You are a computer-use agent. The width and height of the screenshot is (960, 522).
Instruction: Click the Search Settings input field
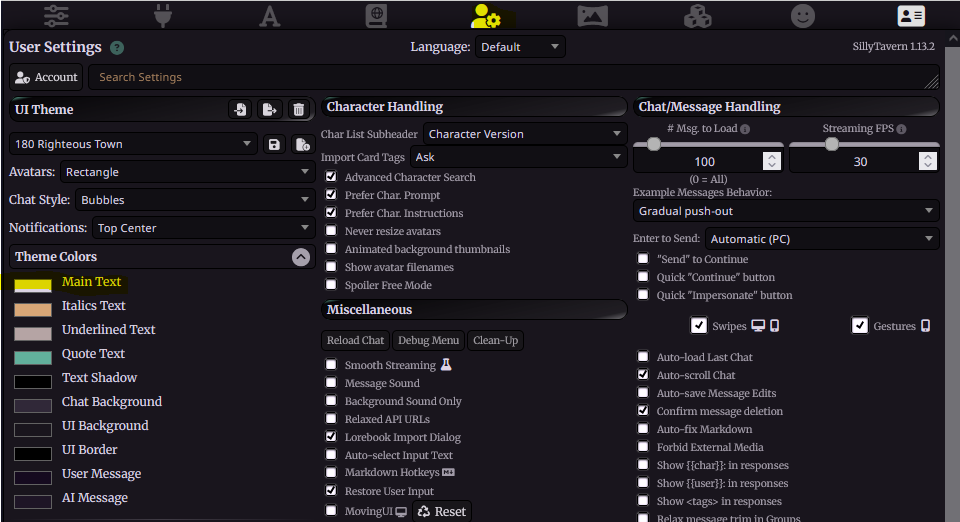514,77
